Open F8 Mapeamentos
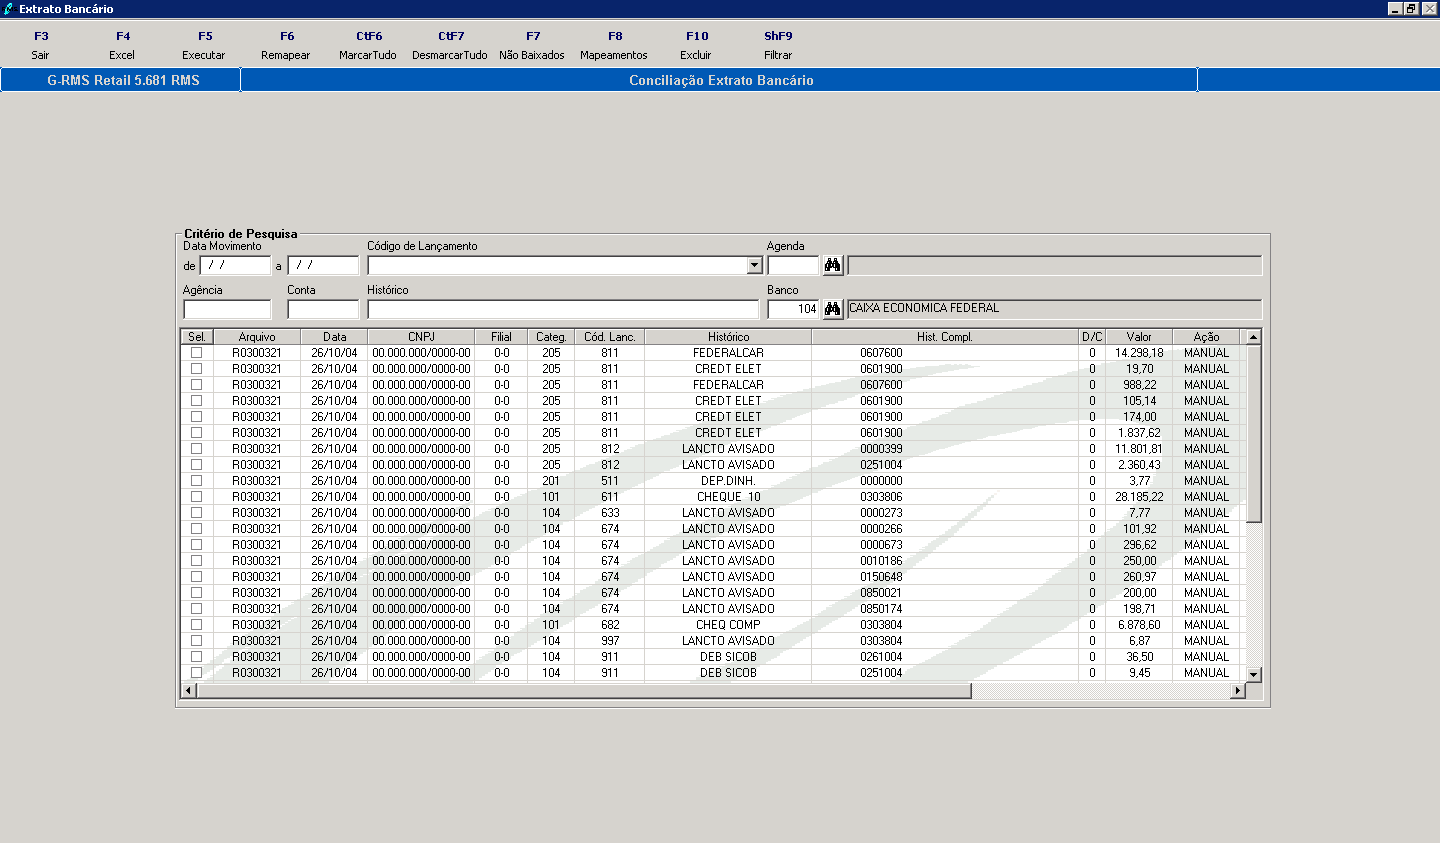Screen dimensions: 1440x843 coord(614,46)
